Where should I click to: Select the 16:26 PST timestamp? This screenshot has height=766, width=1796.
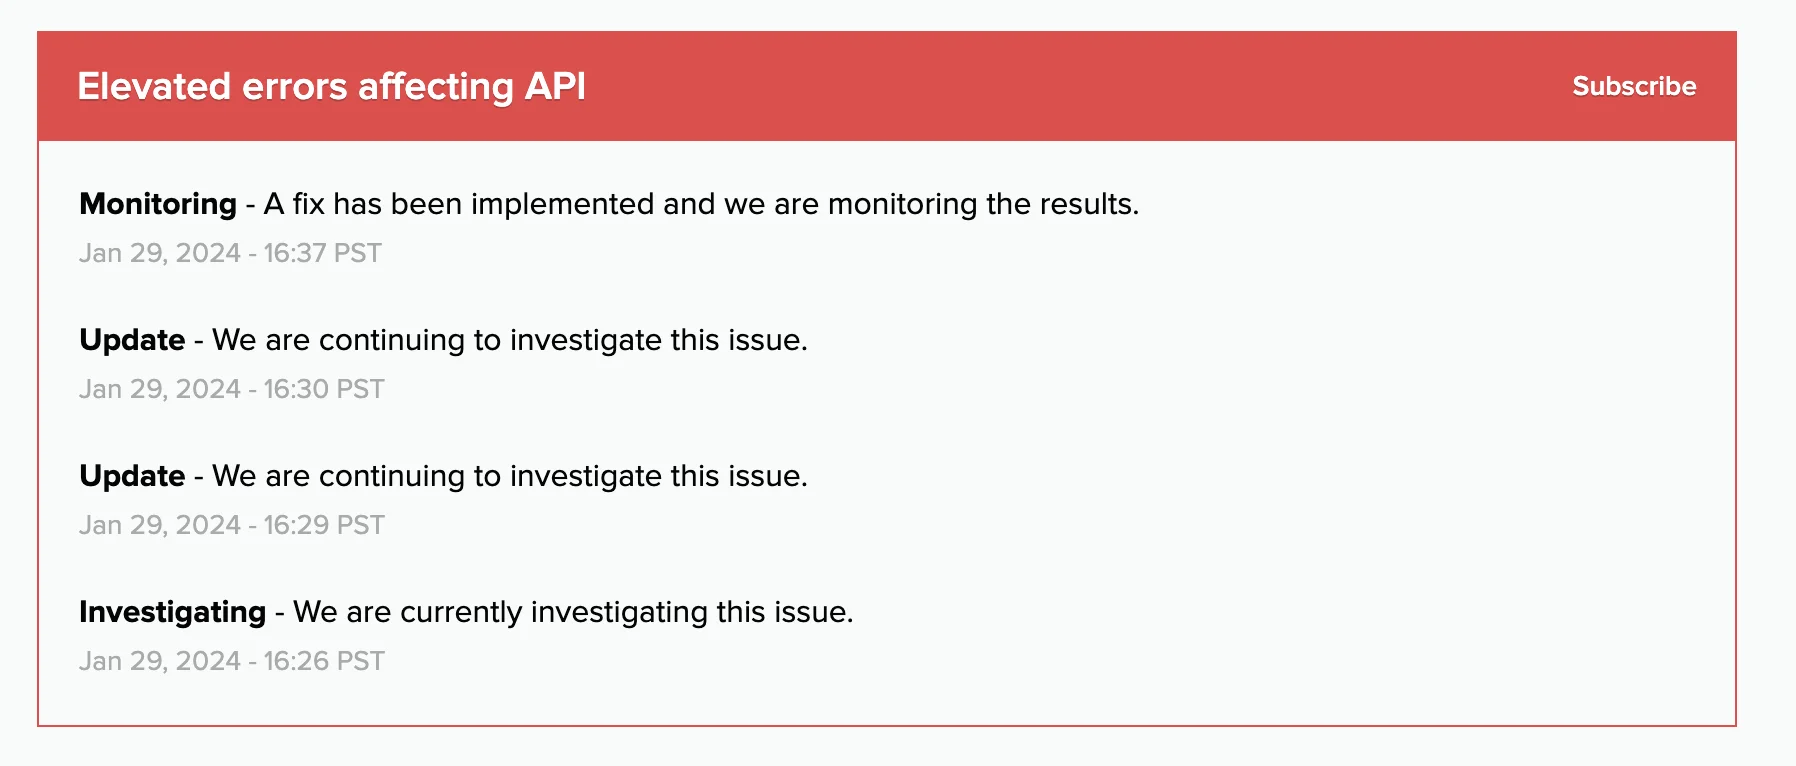click(x=231, y=661)
